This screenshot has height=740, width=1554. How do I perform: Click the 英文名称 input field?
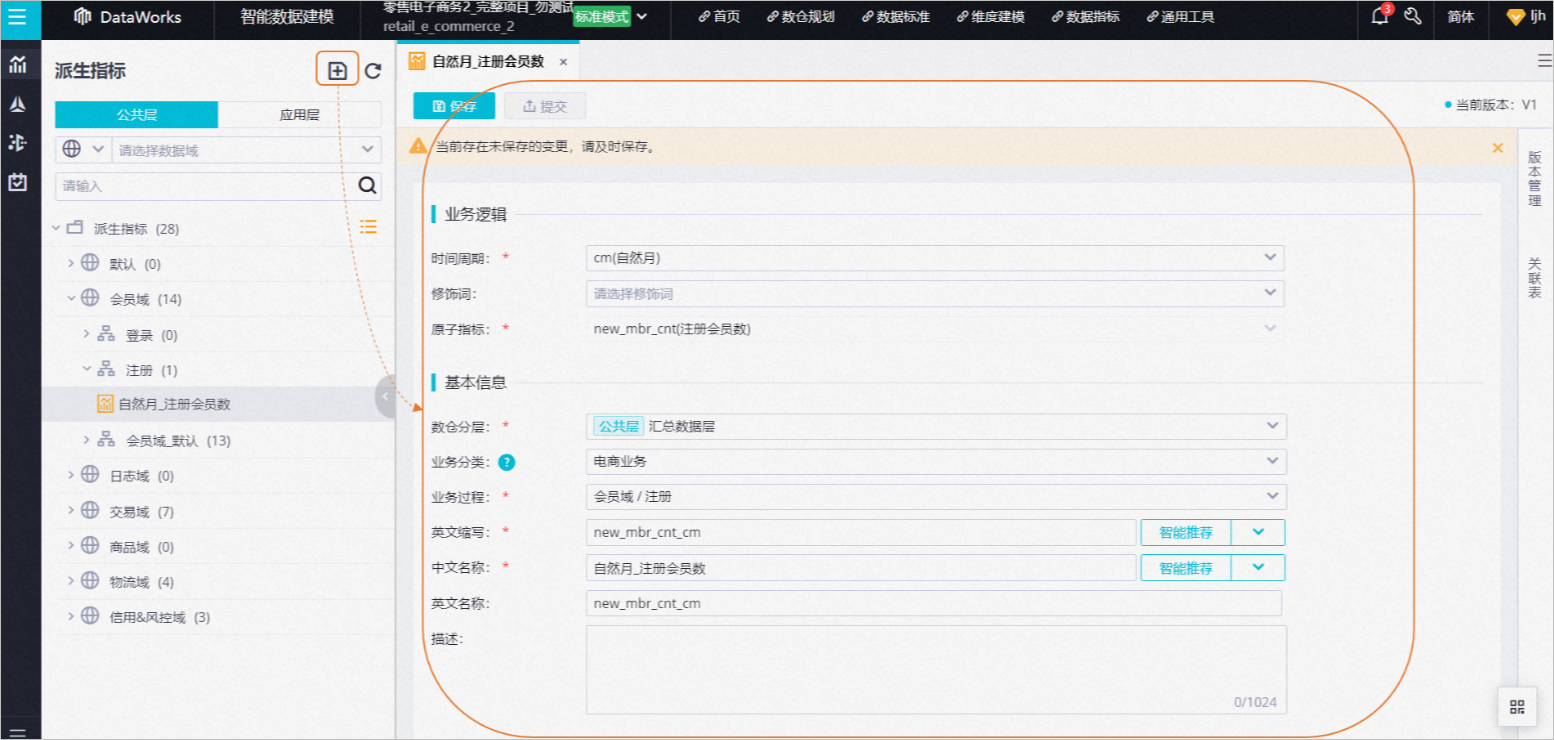coord(934,603)
